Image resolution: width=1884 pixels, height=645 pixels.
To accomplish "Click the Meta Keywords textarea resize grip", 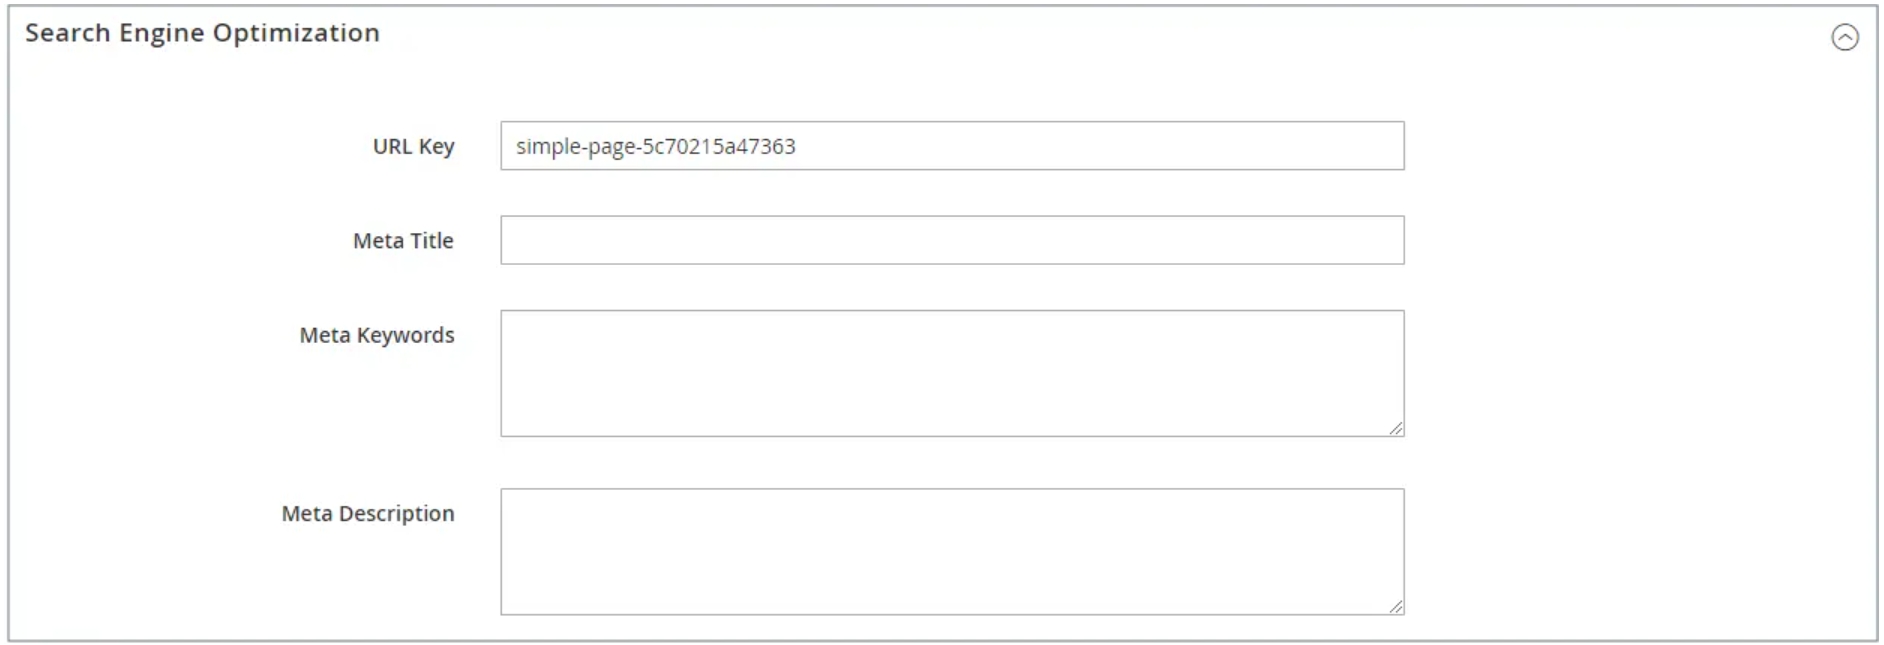I will coord(1396,428).
